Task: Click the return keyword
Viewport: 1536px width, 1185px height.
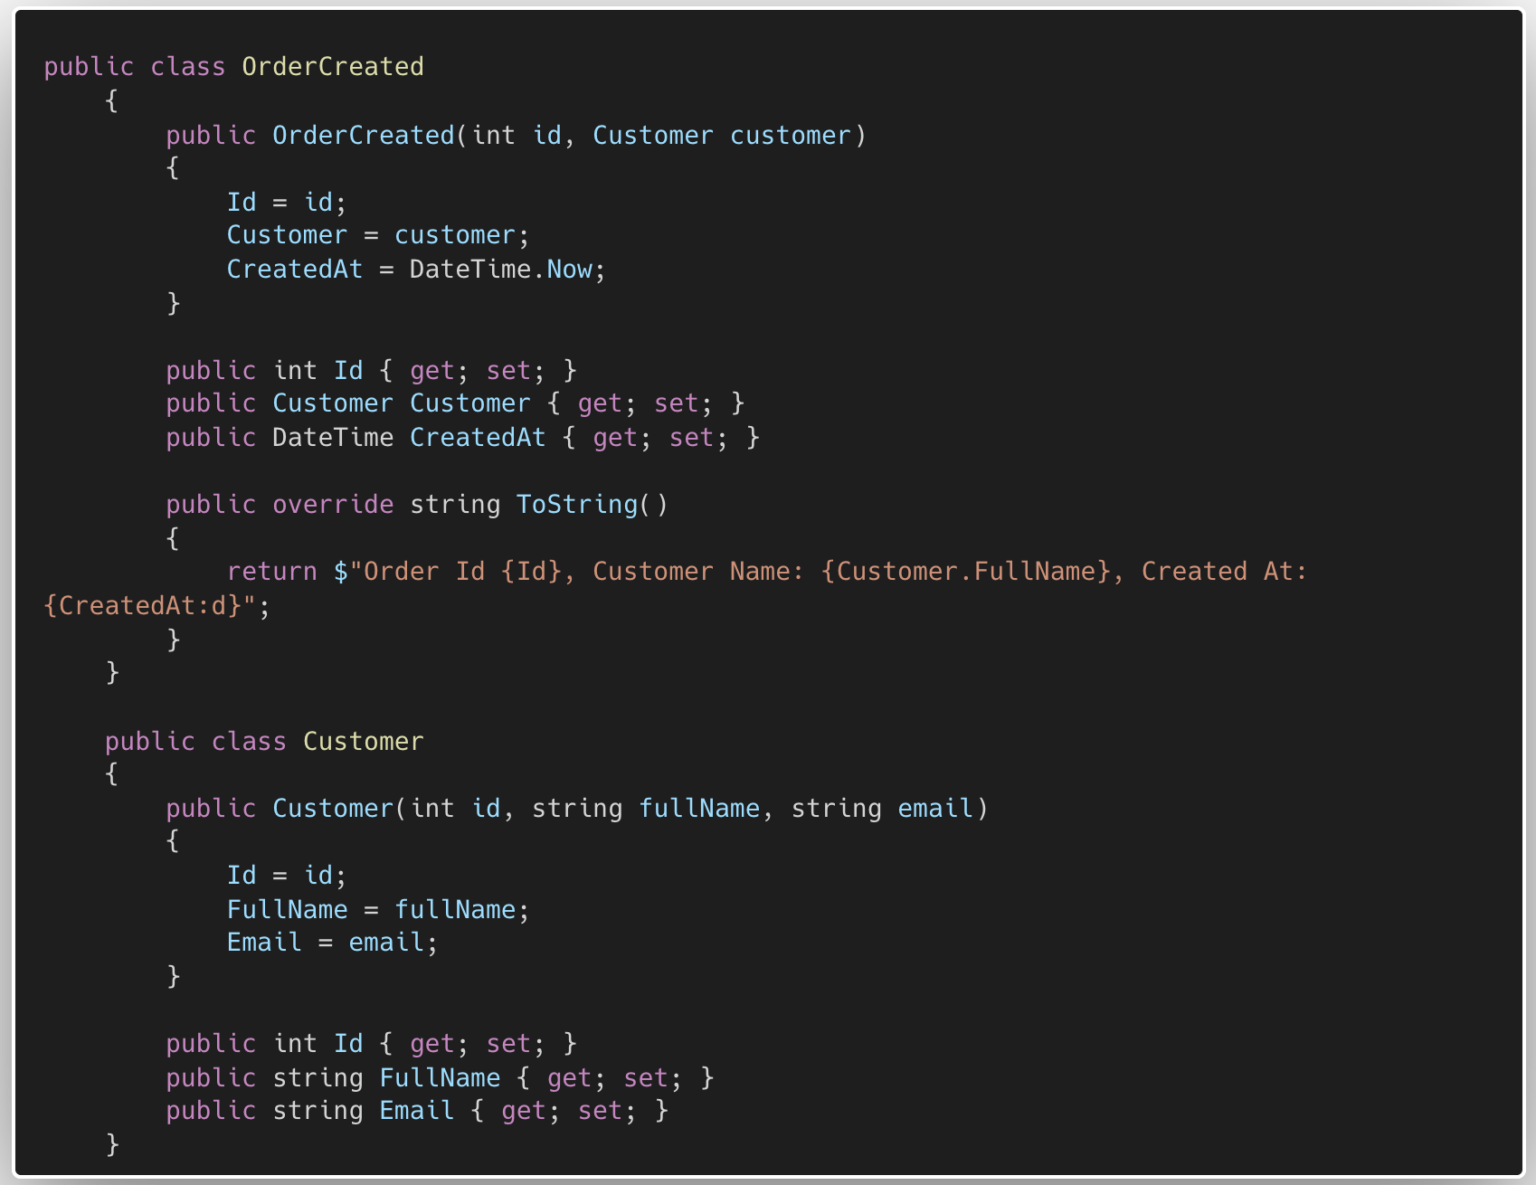Action: [x=271, y=571]
